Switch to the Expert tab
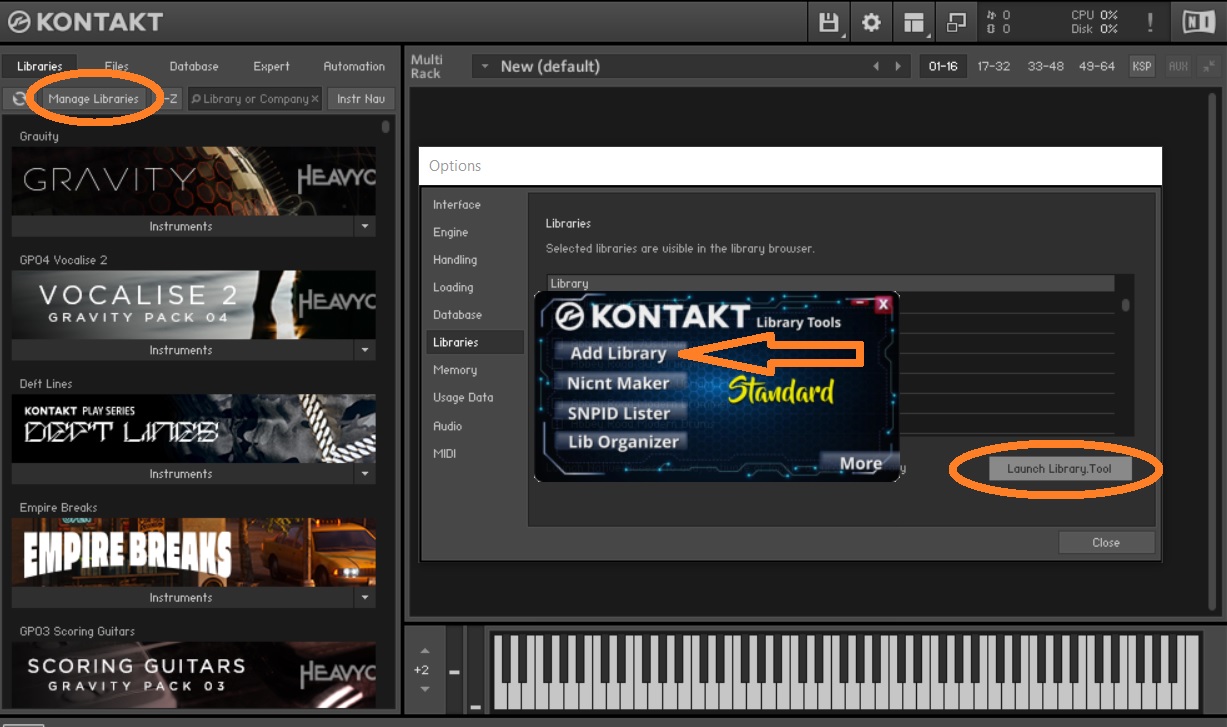This screenshot has width=1227, height=727. (x=271, y=66)
